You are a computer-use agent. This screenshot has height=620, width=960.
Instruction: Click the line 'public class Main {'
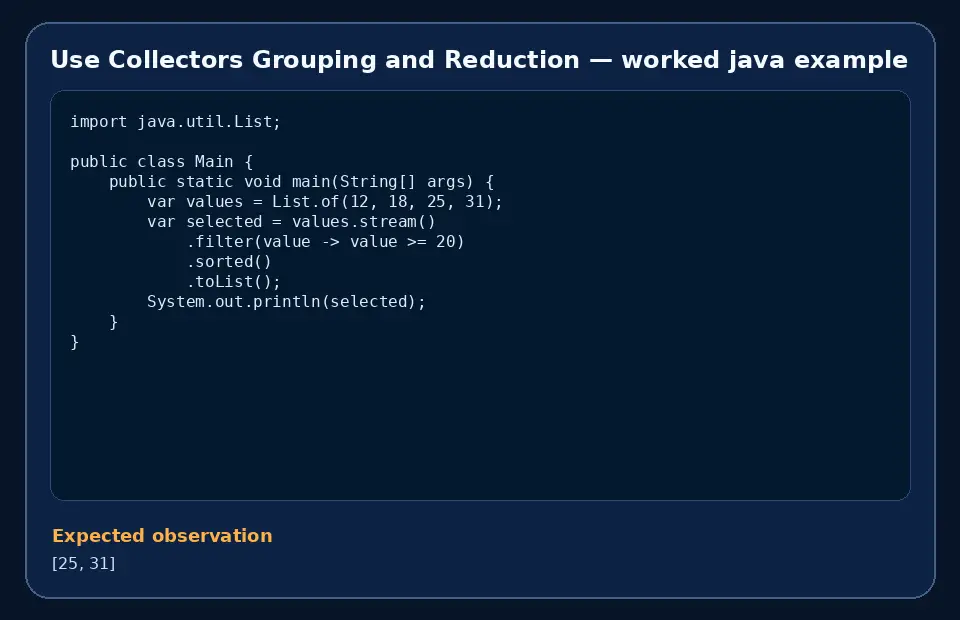click(161, 162)
